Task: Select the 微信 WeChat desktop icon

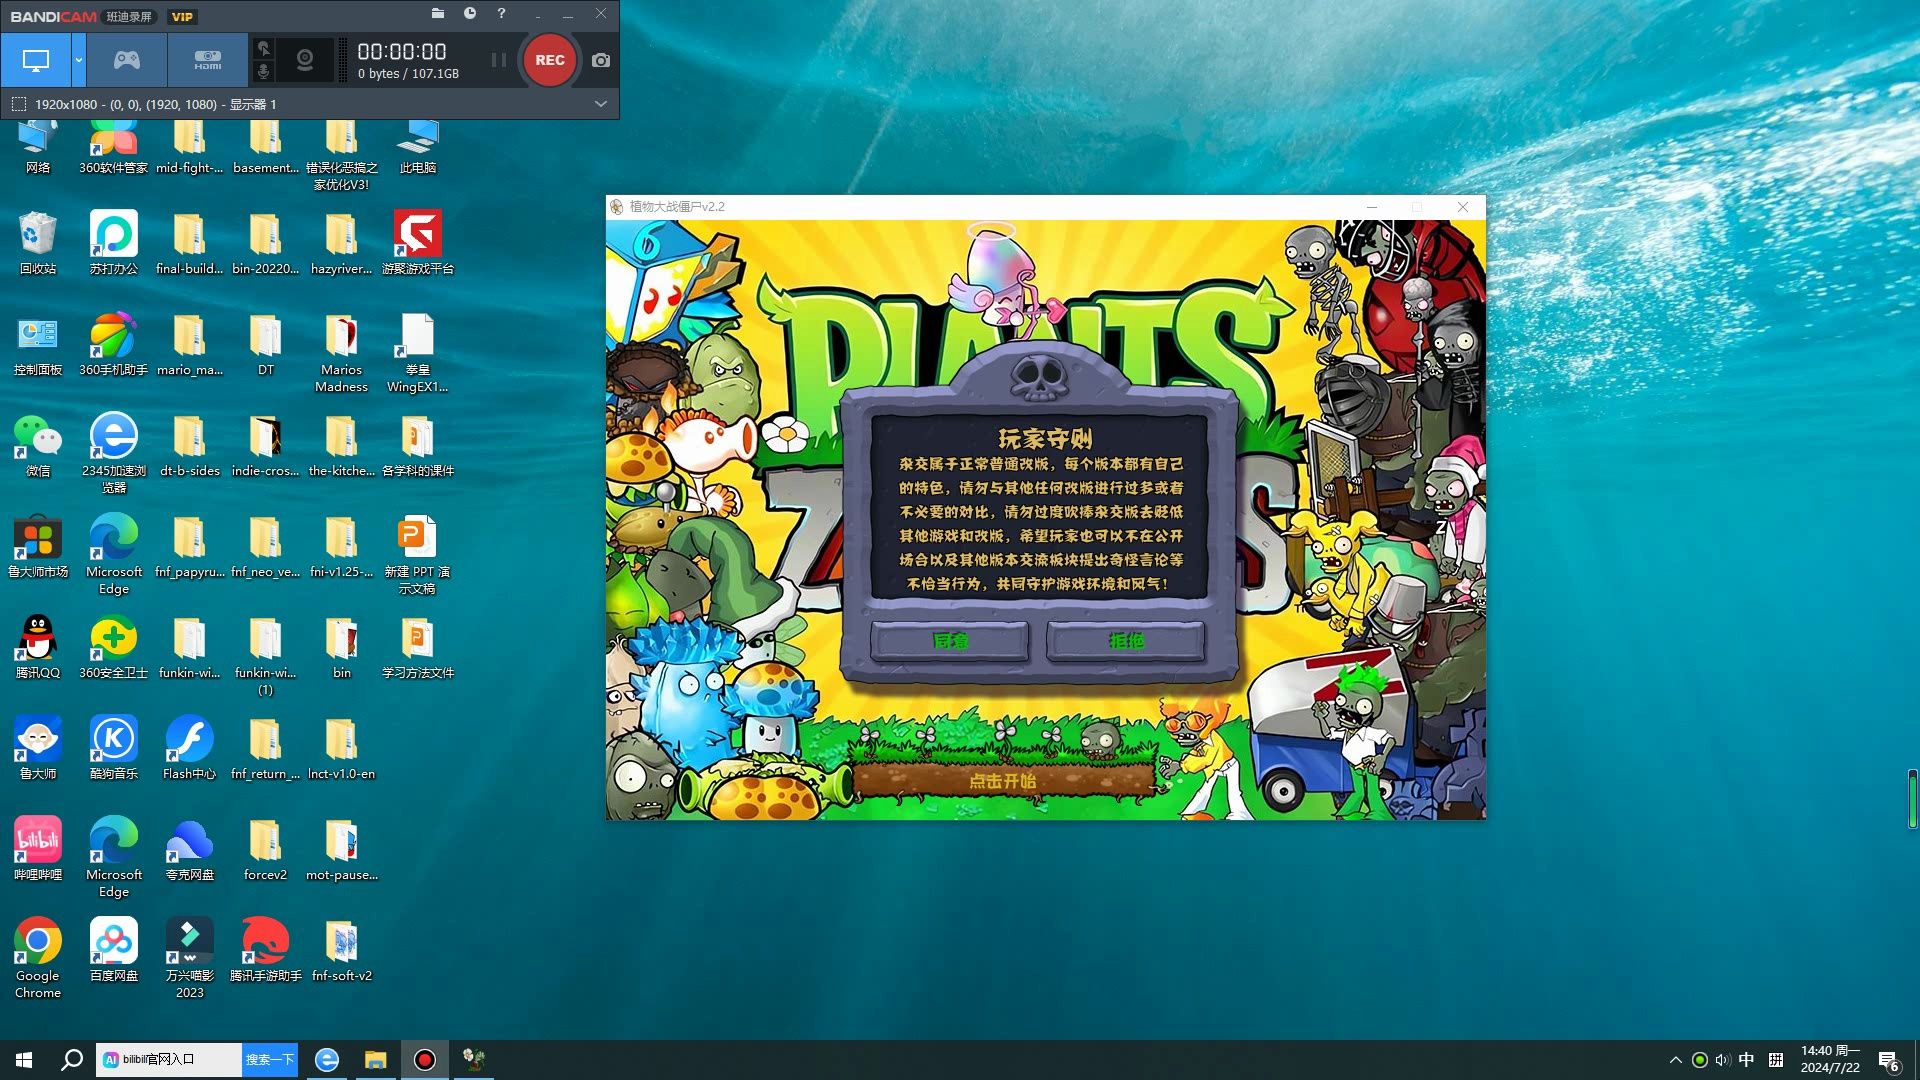Action: (x=38, y=446)
